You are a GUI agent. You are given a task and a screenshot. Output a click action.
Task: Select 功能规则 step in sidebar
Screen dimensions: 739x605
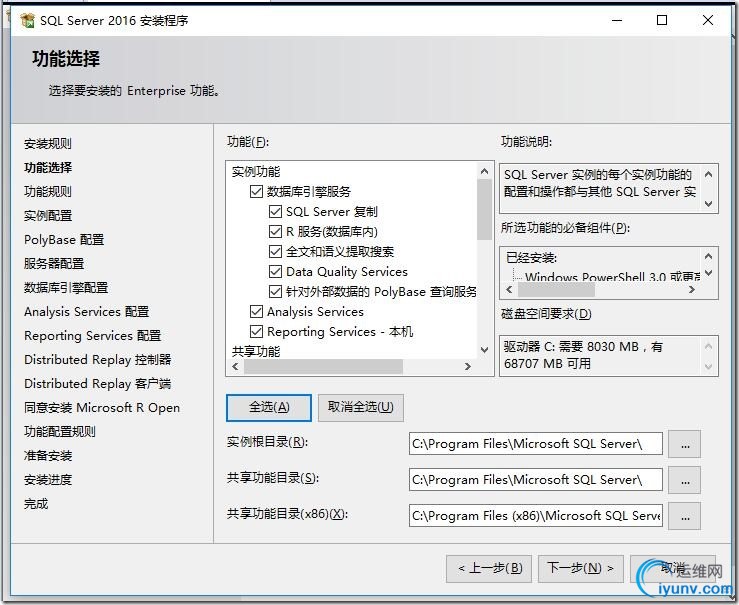pyautogui.click(x=48, y=192)
